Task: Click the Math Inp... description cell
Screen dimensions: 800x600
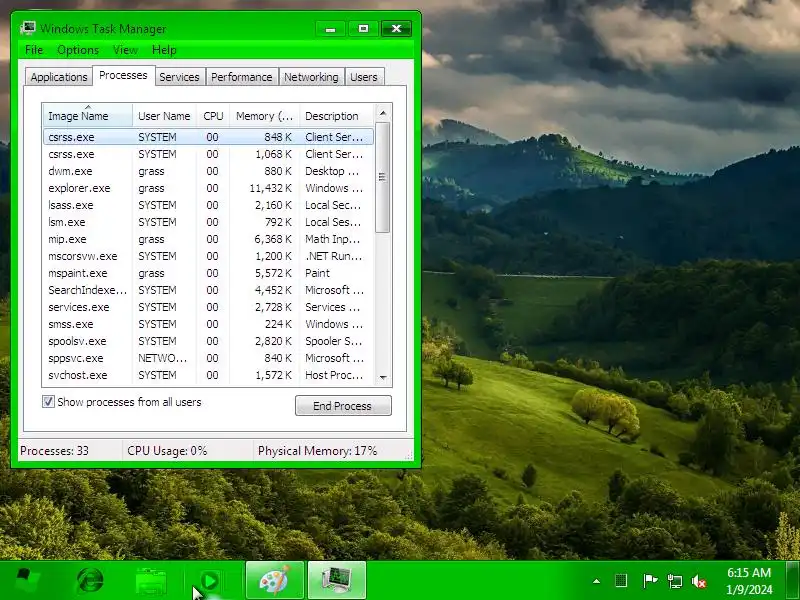Action: tap(332, 239)
